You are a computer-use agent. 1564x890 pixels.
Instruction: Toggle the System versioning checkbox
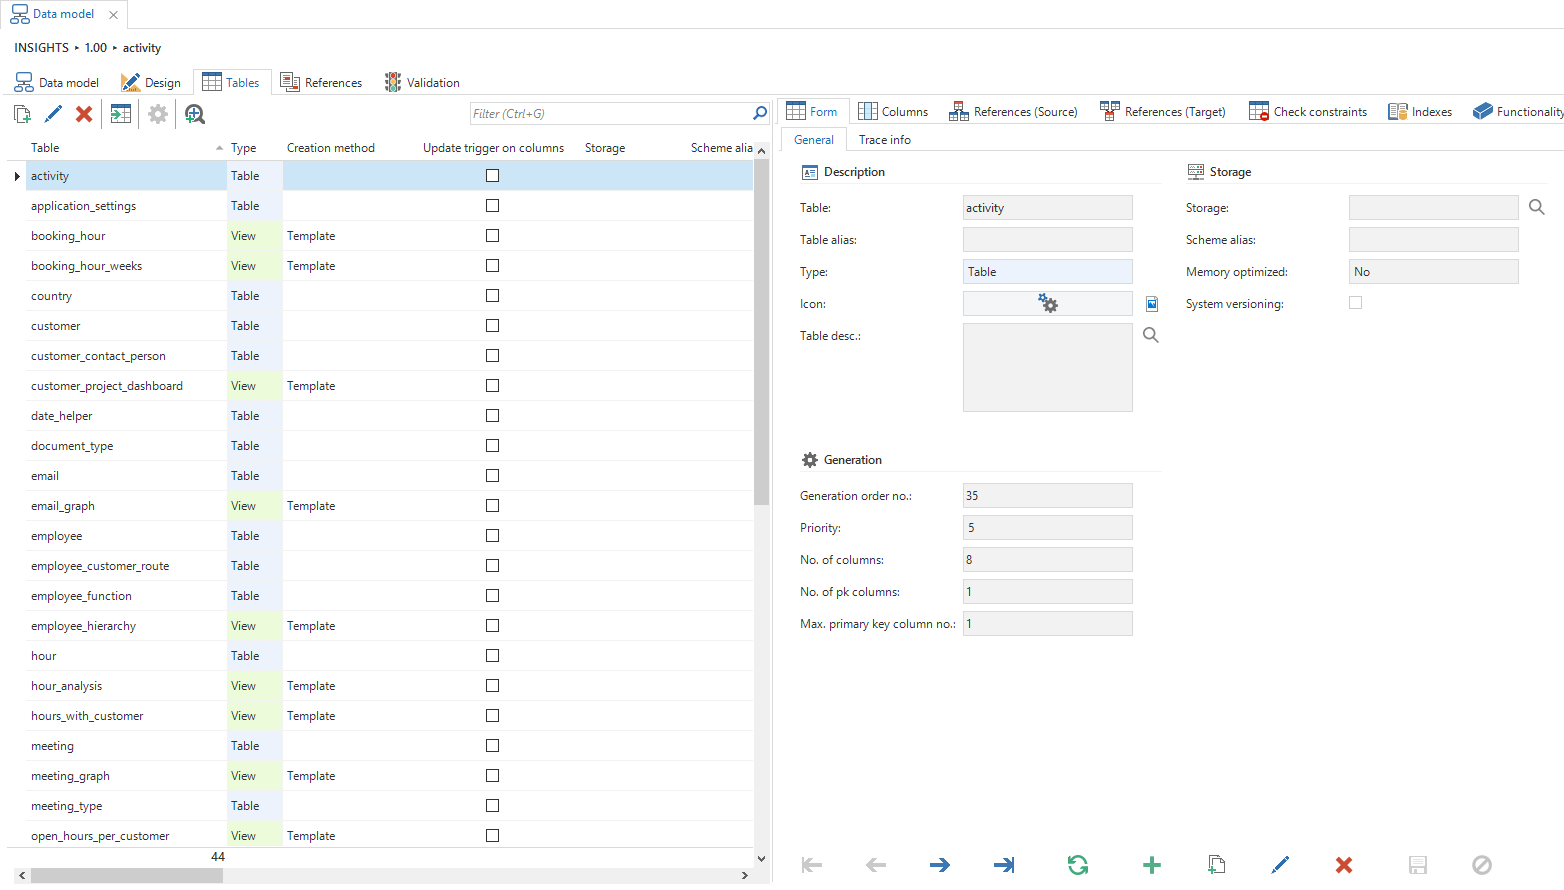1355,303
